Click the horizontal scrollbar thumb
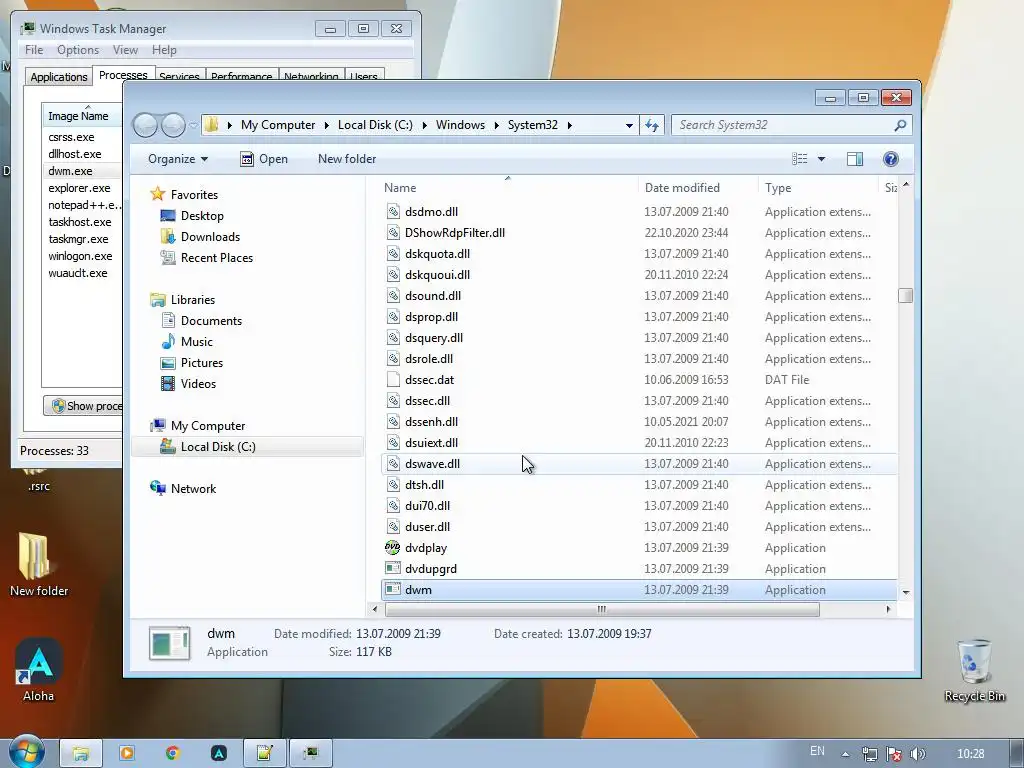 click(601, 609)
